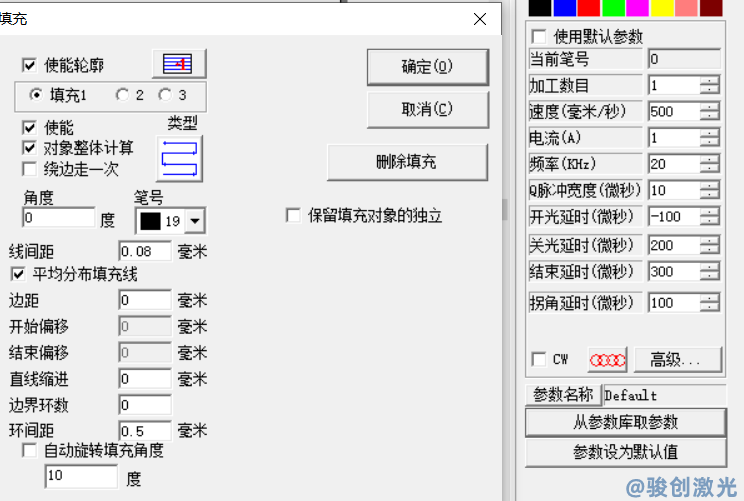Select the dark red color swatch

(x=711, y=8)
